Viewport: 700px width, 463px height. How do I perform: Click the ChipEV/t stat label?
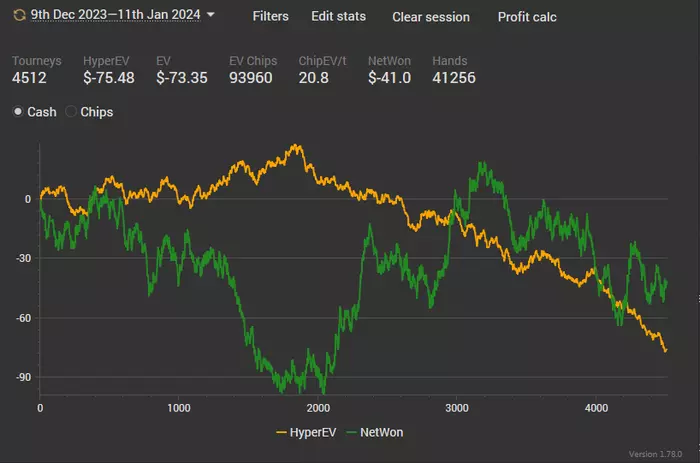click(322, 61)
